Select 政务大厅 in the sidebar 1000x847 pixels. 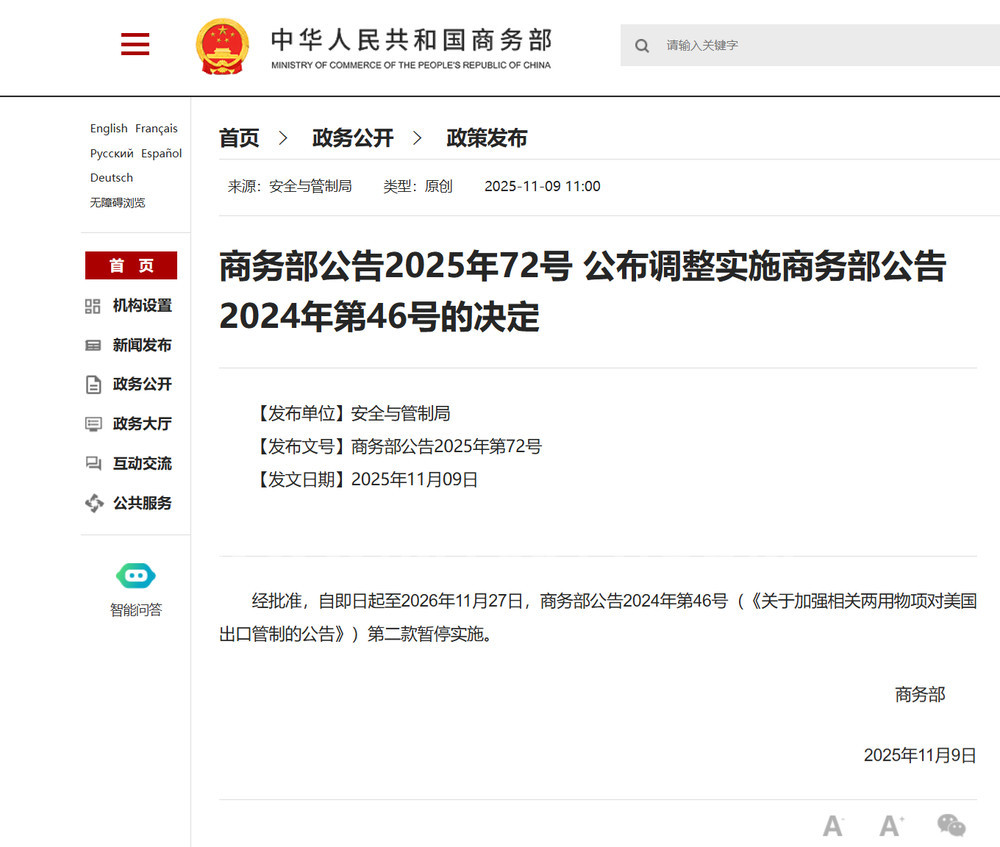(141, 424)
